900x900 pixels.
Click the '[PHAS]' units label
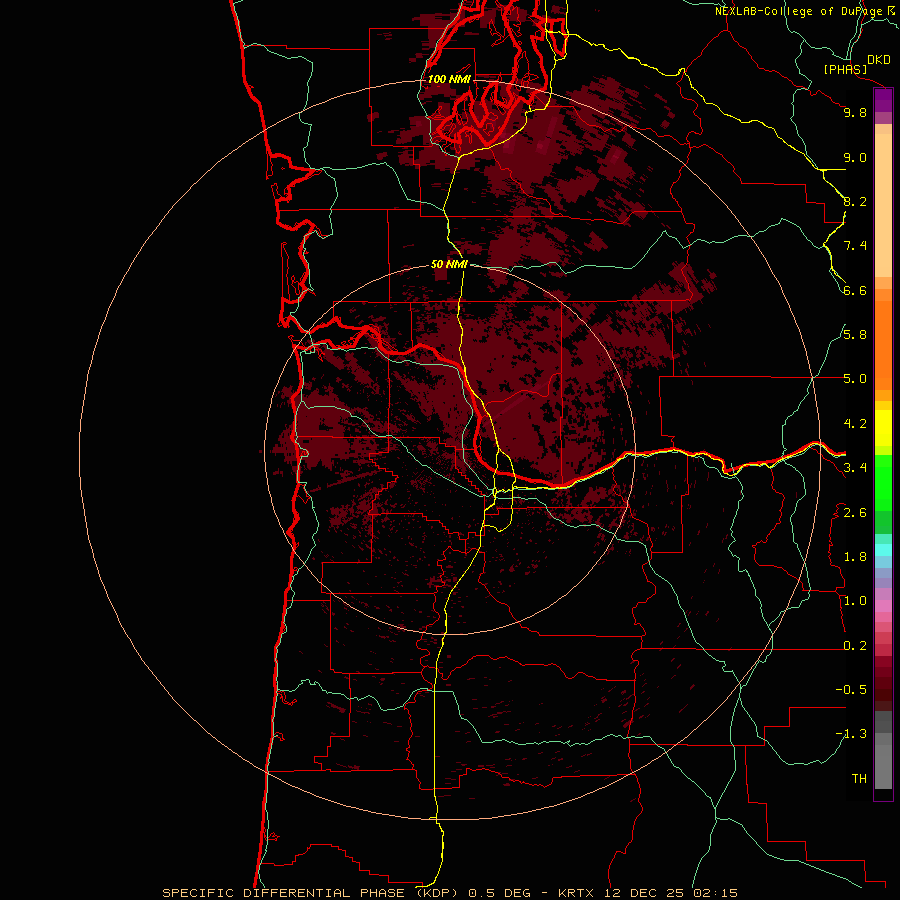click(845, 69)
